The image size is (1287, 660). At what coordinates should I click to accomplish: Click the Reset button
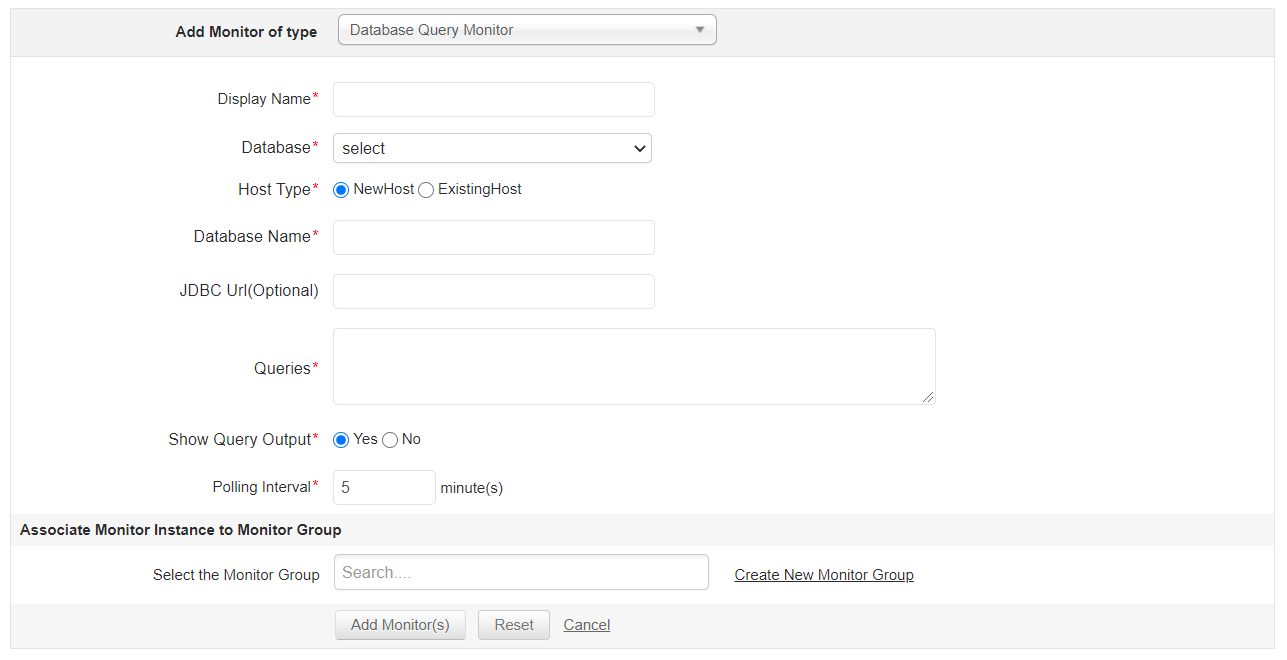(x=514, y=625)
